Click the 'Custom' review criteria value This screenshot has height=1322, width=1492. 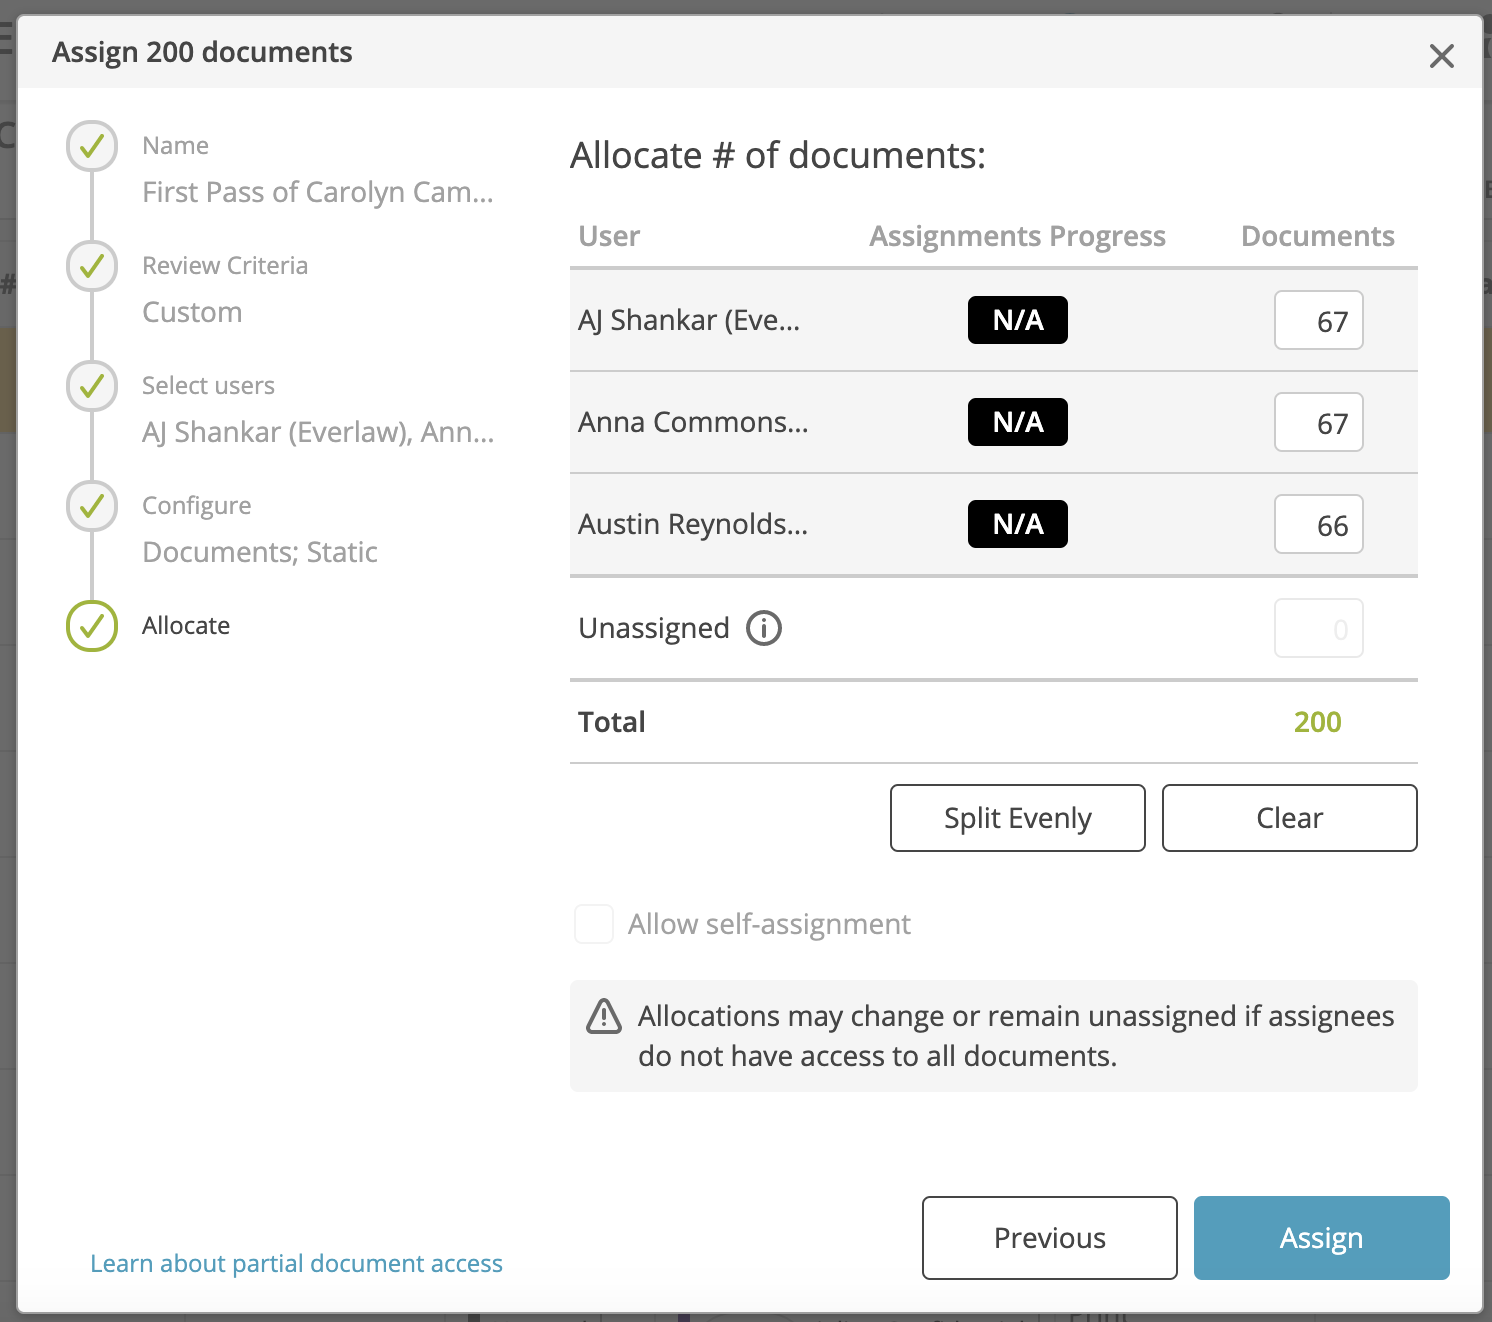click(x=192, y=312)
